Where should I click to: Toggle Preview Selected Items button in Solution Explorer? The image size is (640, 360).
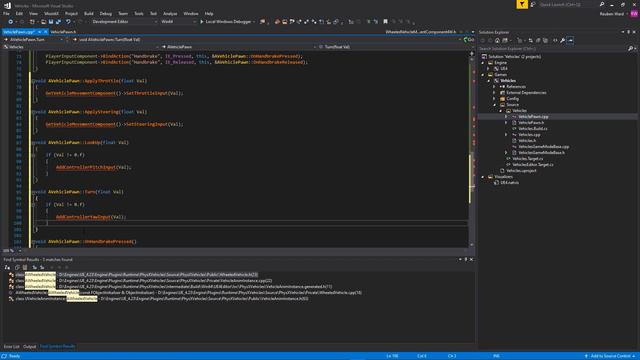[570, 40]
